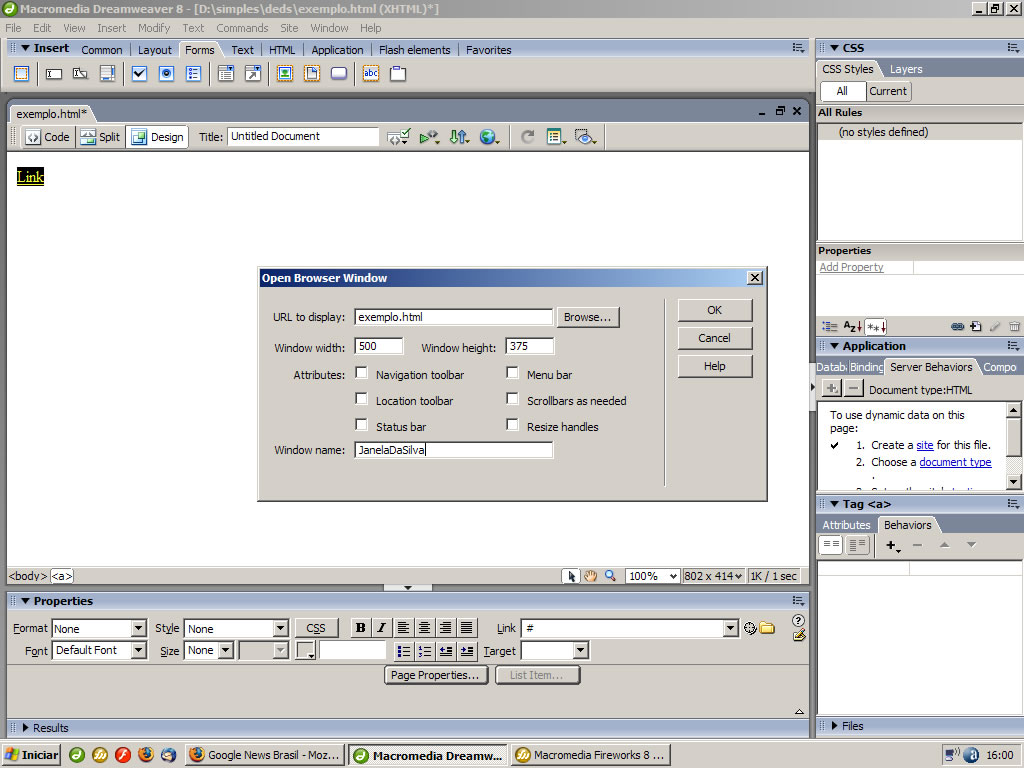Click the Italic button in Properties
Viewport: 1024px width, 768px height.
381,628
